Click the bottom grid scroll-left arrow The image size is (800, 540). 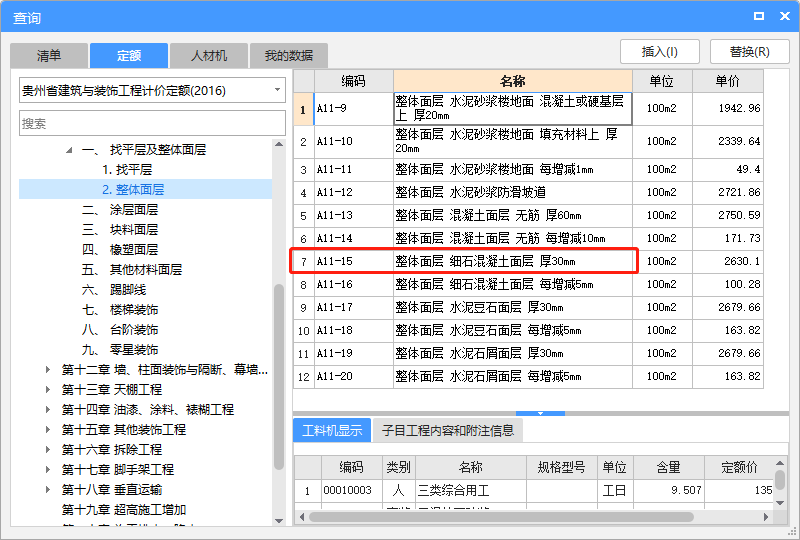(x=302, y=517)
